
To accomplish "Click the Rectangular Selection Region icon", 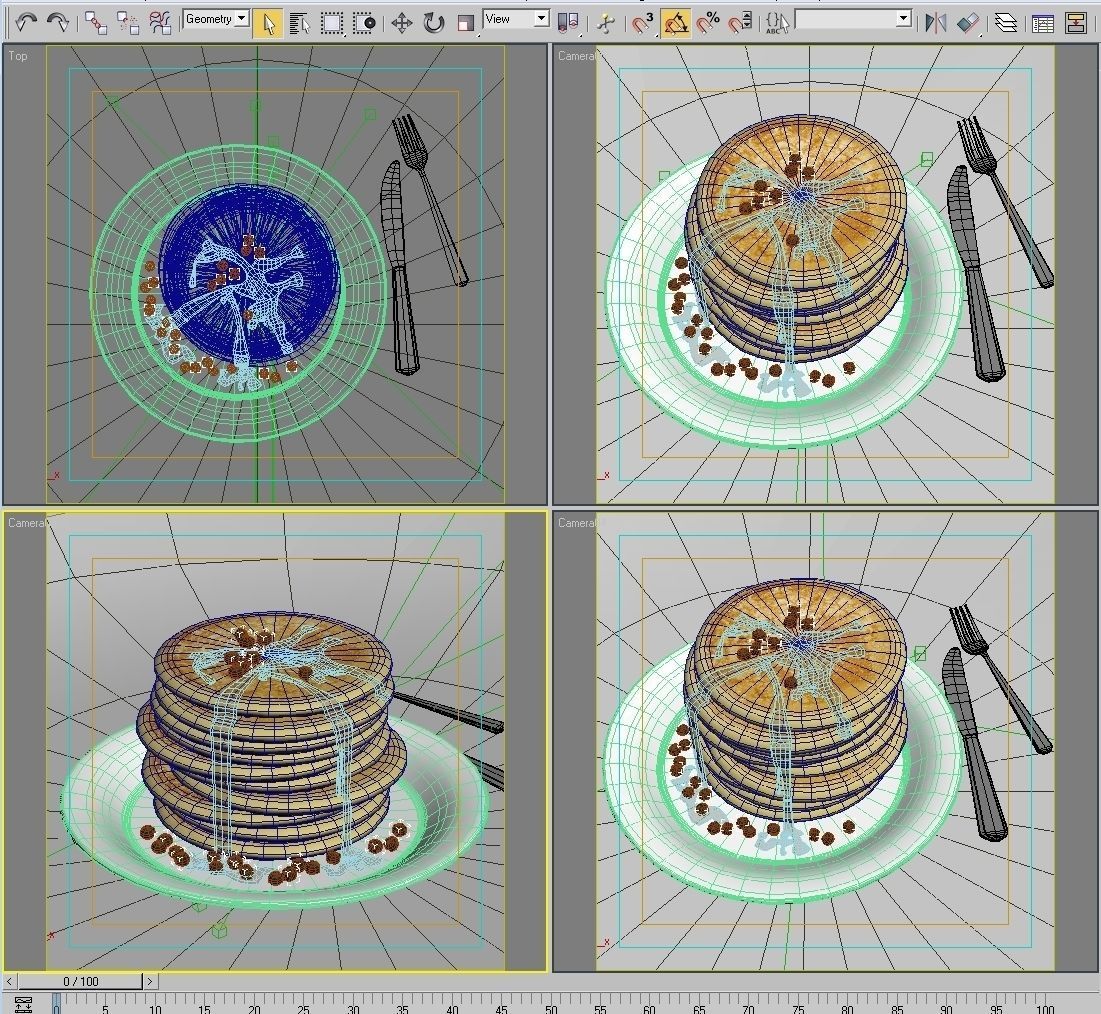I will (x=331, y=24).
